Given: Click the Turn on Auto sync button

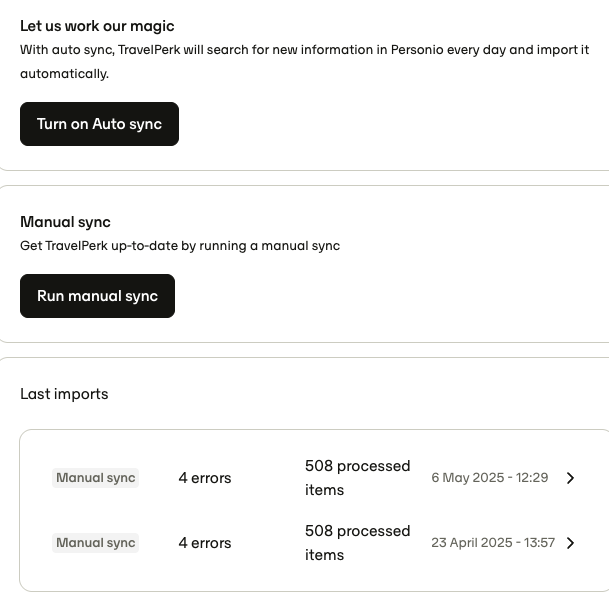Looking at the screenshot, I should tap(99, 124).
